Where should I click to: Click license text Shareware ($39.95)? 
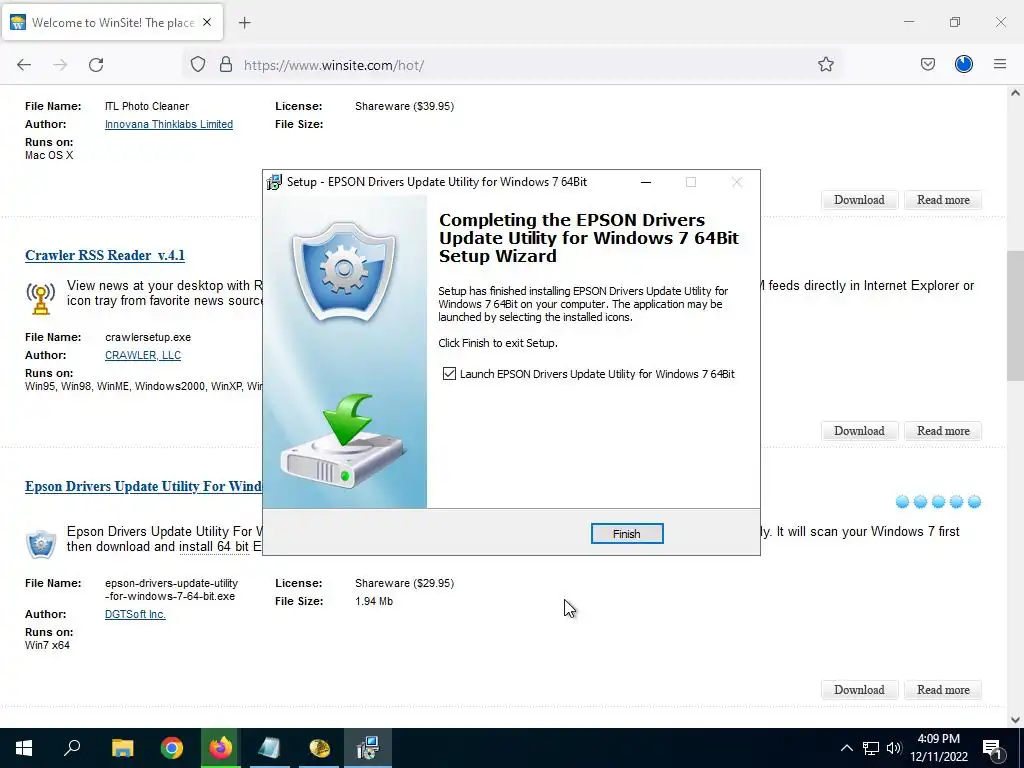pos(404,106)
